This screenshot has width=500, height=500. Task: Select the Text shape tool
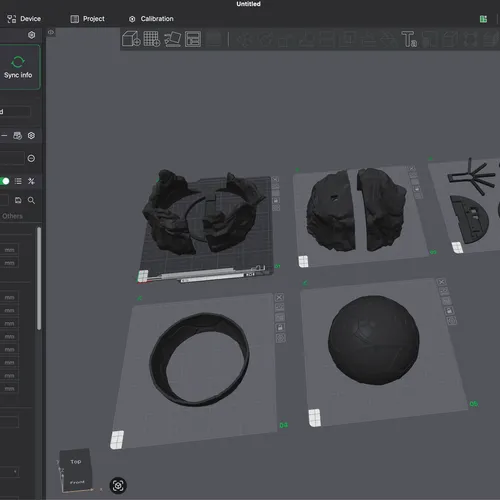pos(409,39)
